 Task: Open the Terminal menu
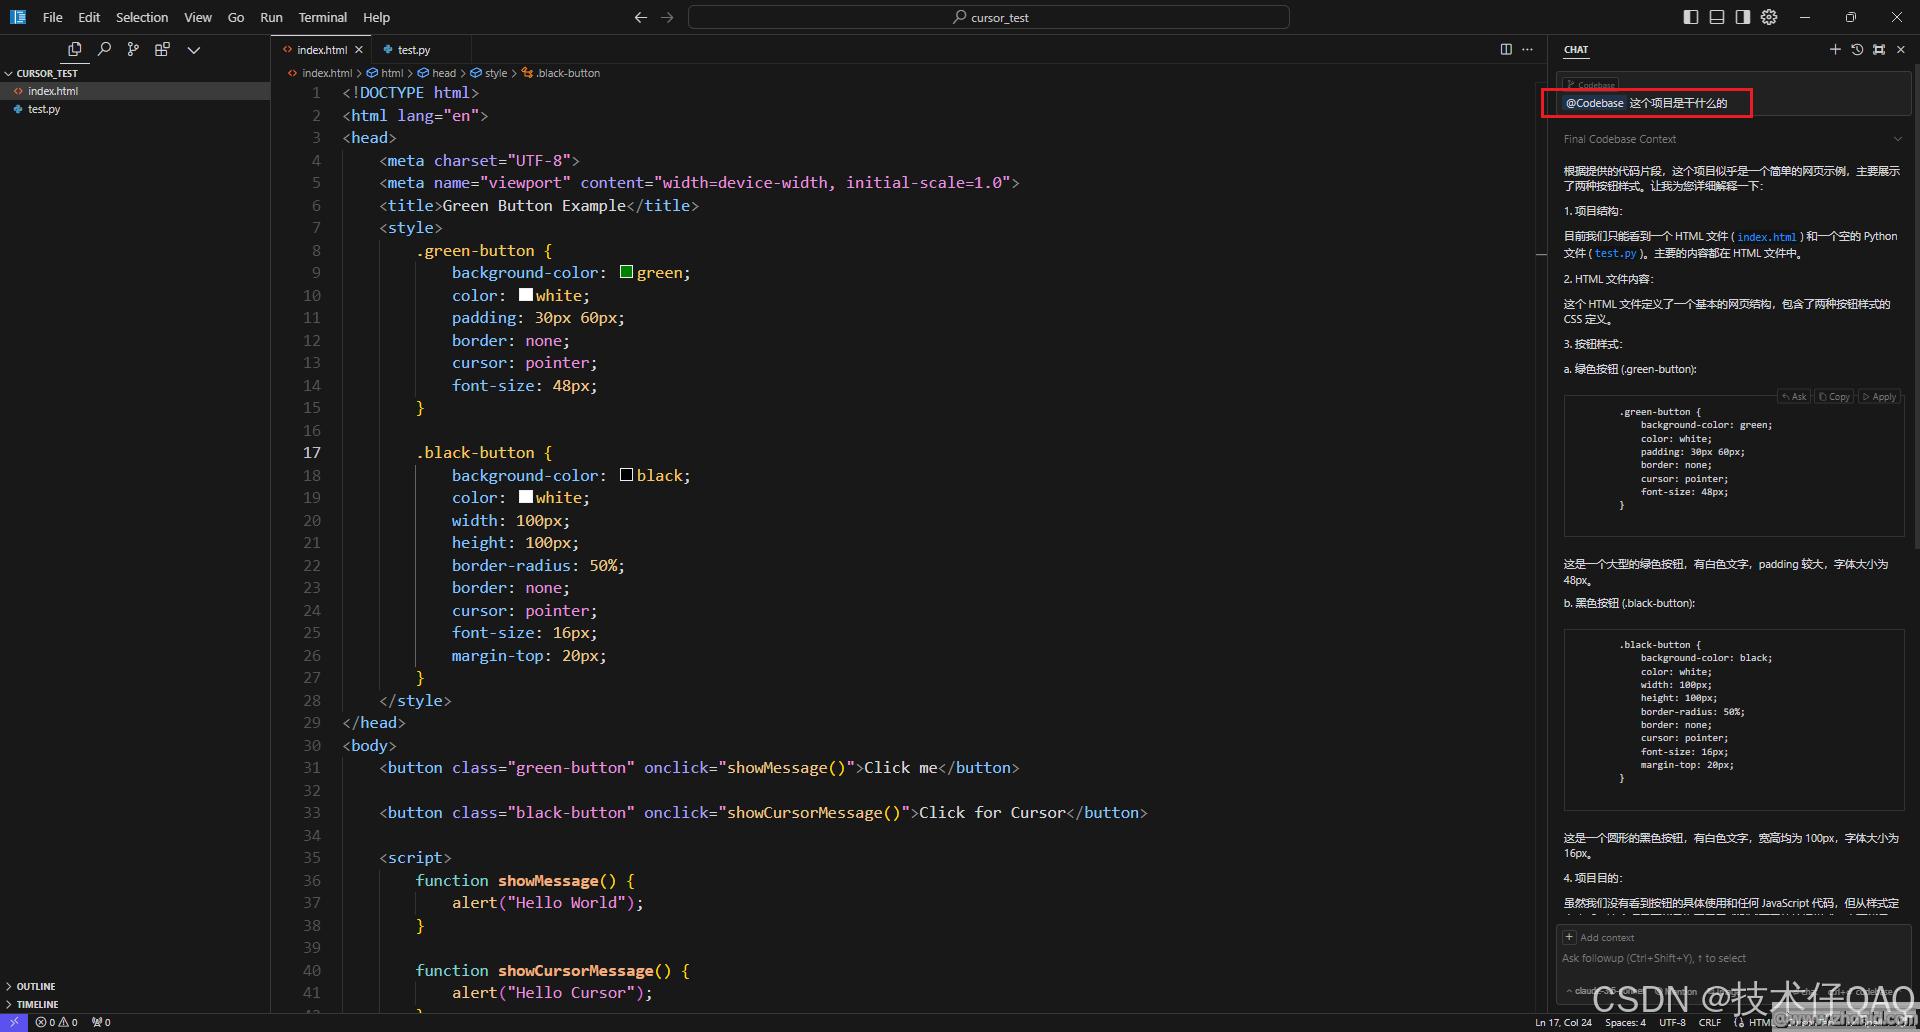[322, 17]
